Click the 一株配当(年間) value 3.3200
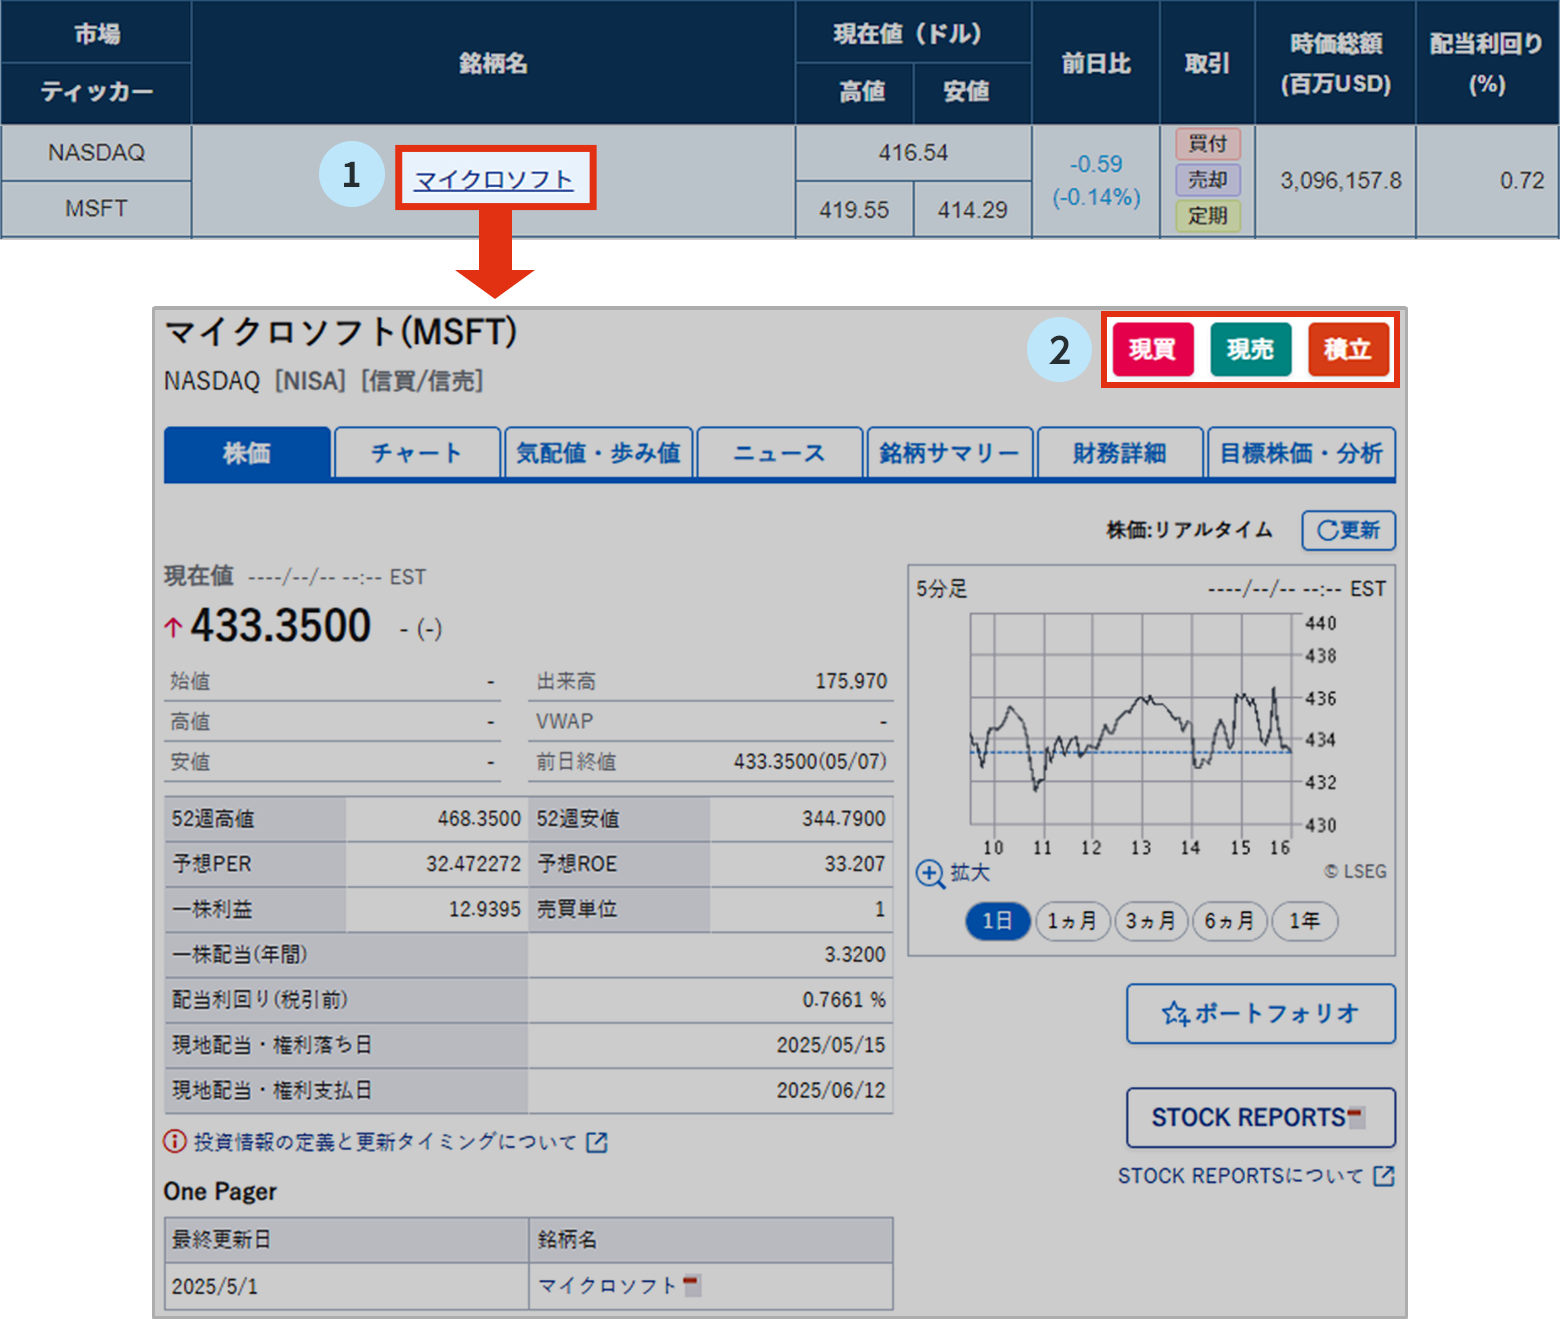Screen dimensions: 1560x1319 (x=855, y=955)
